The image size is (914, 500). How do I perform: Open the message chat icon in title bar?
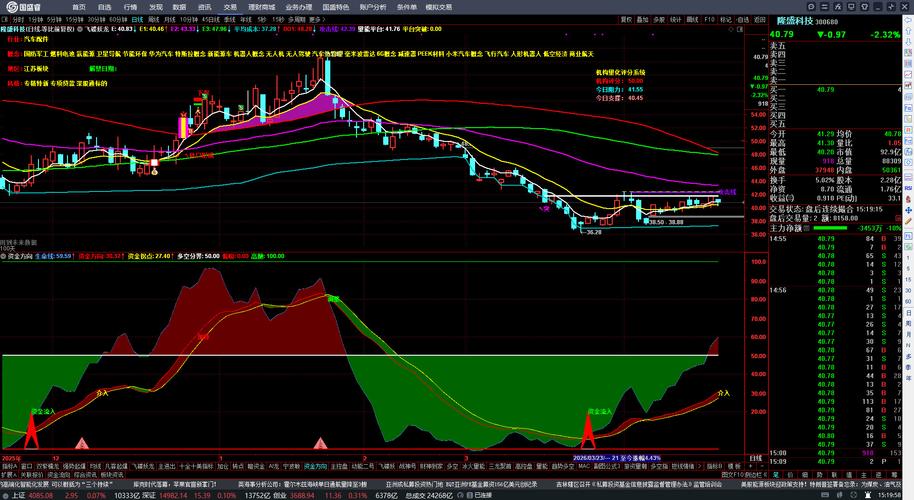811,6
